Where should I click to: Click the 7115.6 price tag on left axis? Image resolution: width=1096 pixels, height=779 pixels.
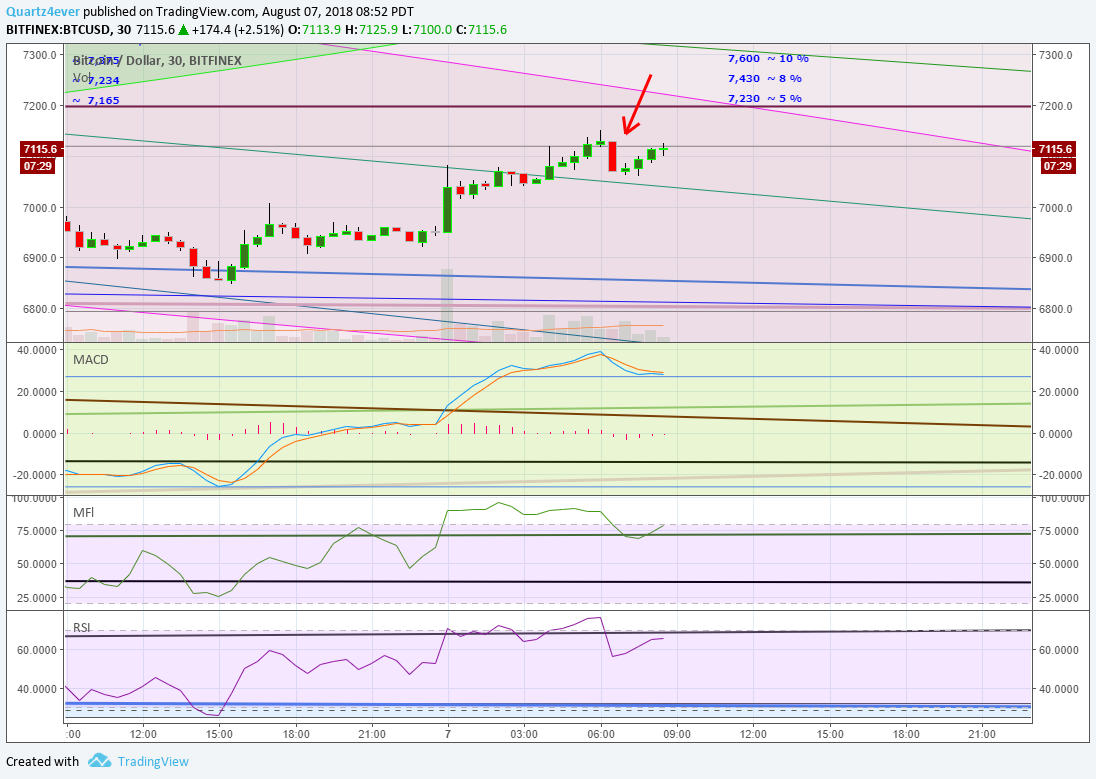[40, 149]
